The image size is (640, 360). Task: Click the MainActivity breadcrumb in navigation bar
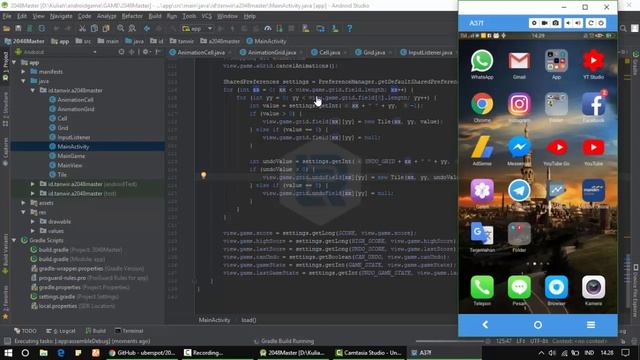point(267,41)
